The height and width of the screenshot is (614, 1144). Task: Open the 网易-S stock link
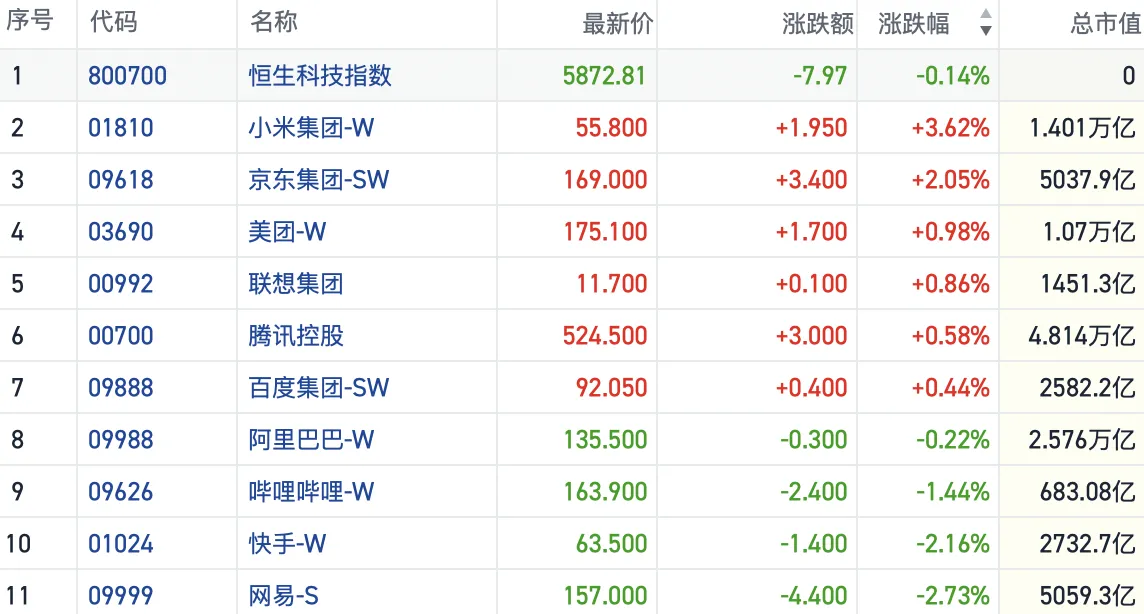[284, 596]
